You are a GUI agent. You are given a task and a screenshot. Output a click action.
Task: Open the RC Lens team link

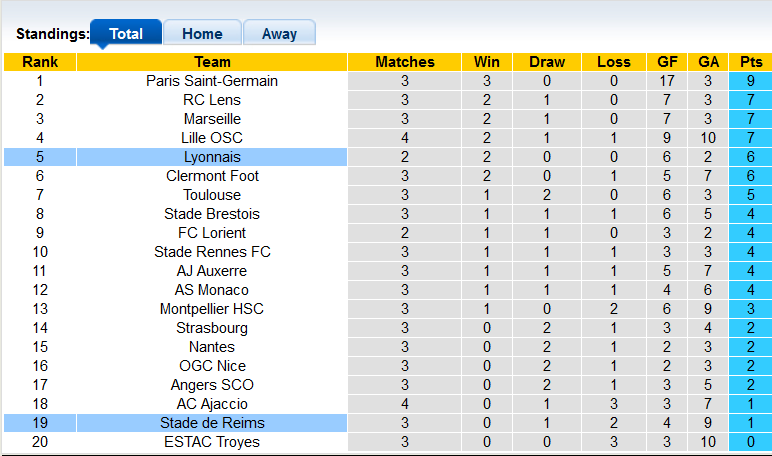pyautogui.click(x=212, y=100)
